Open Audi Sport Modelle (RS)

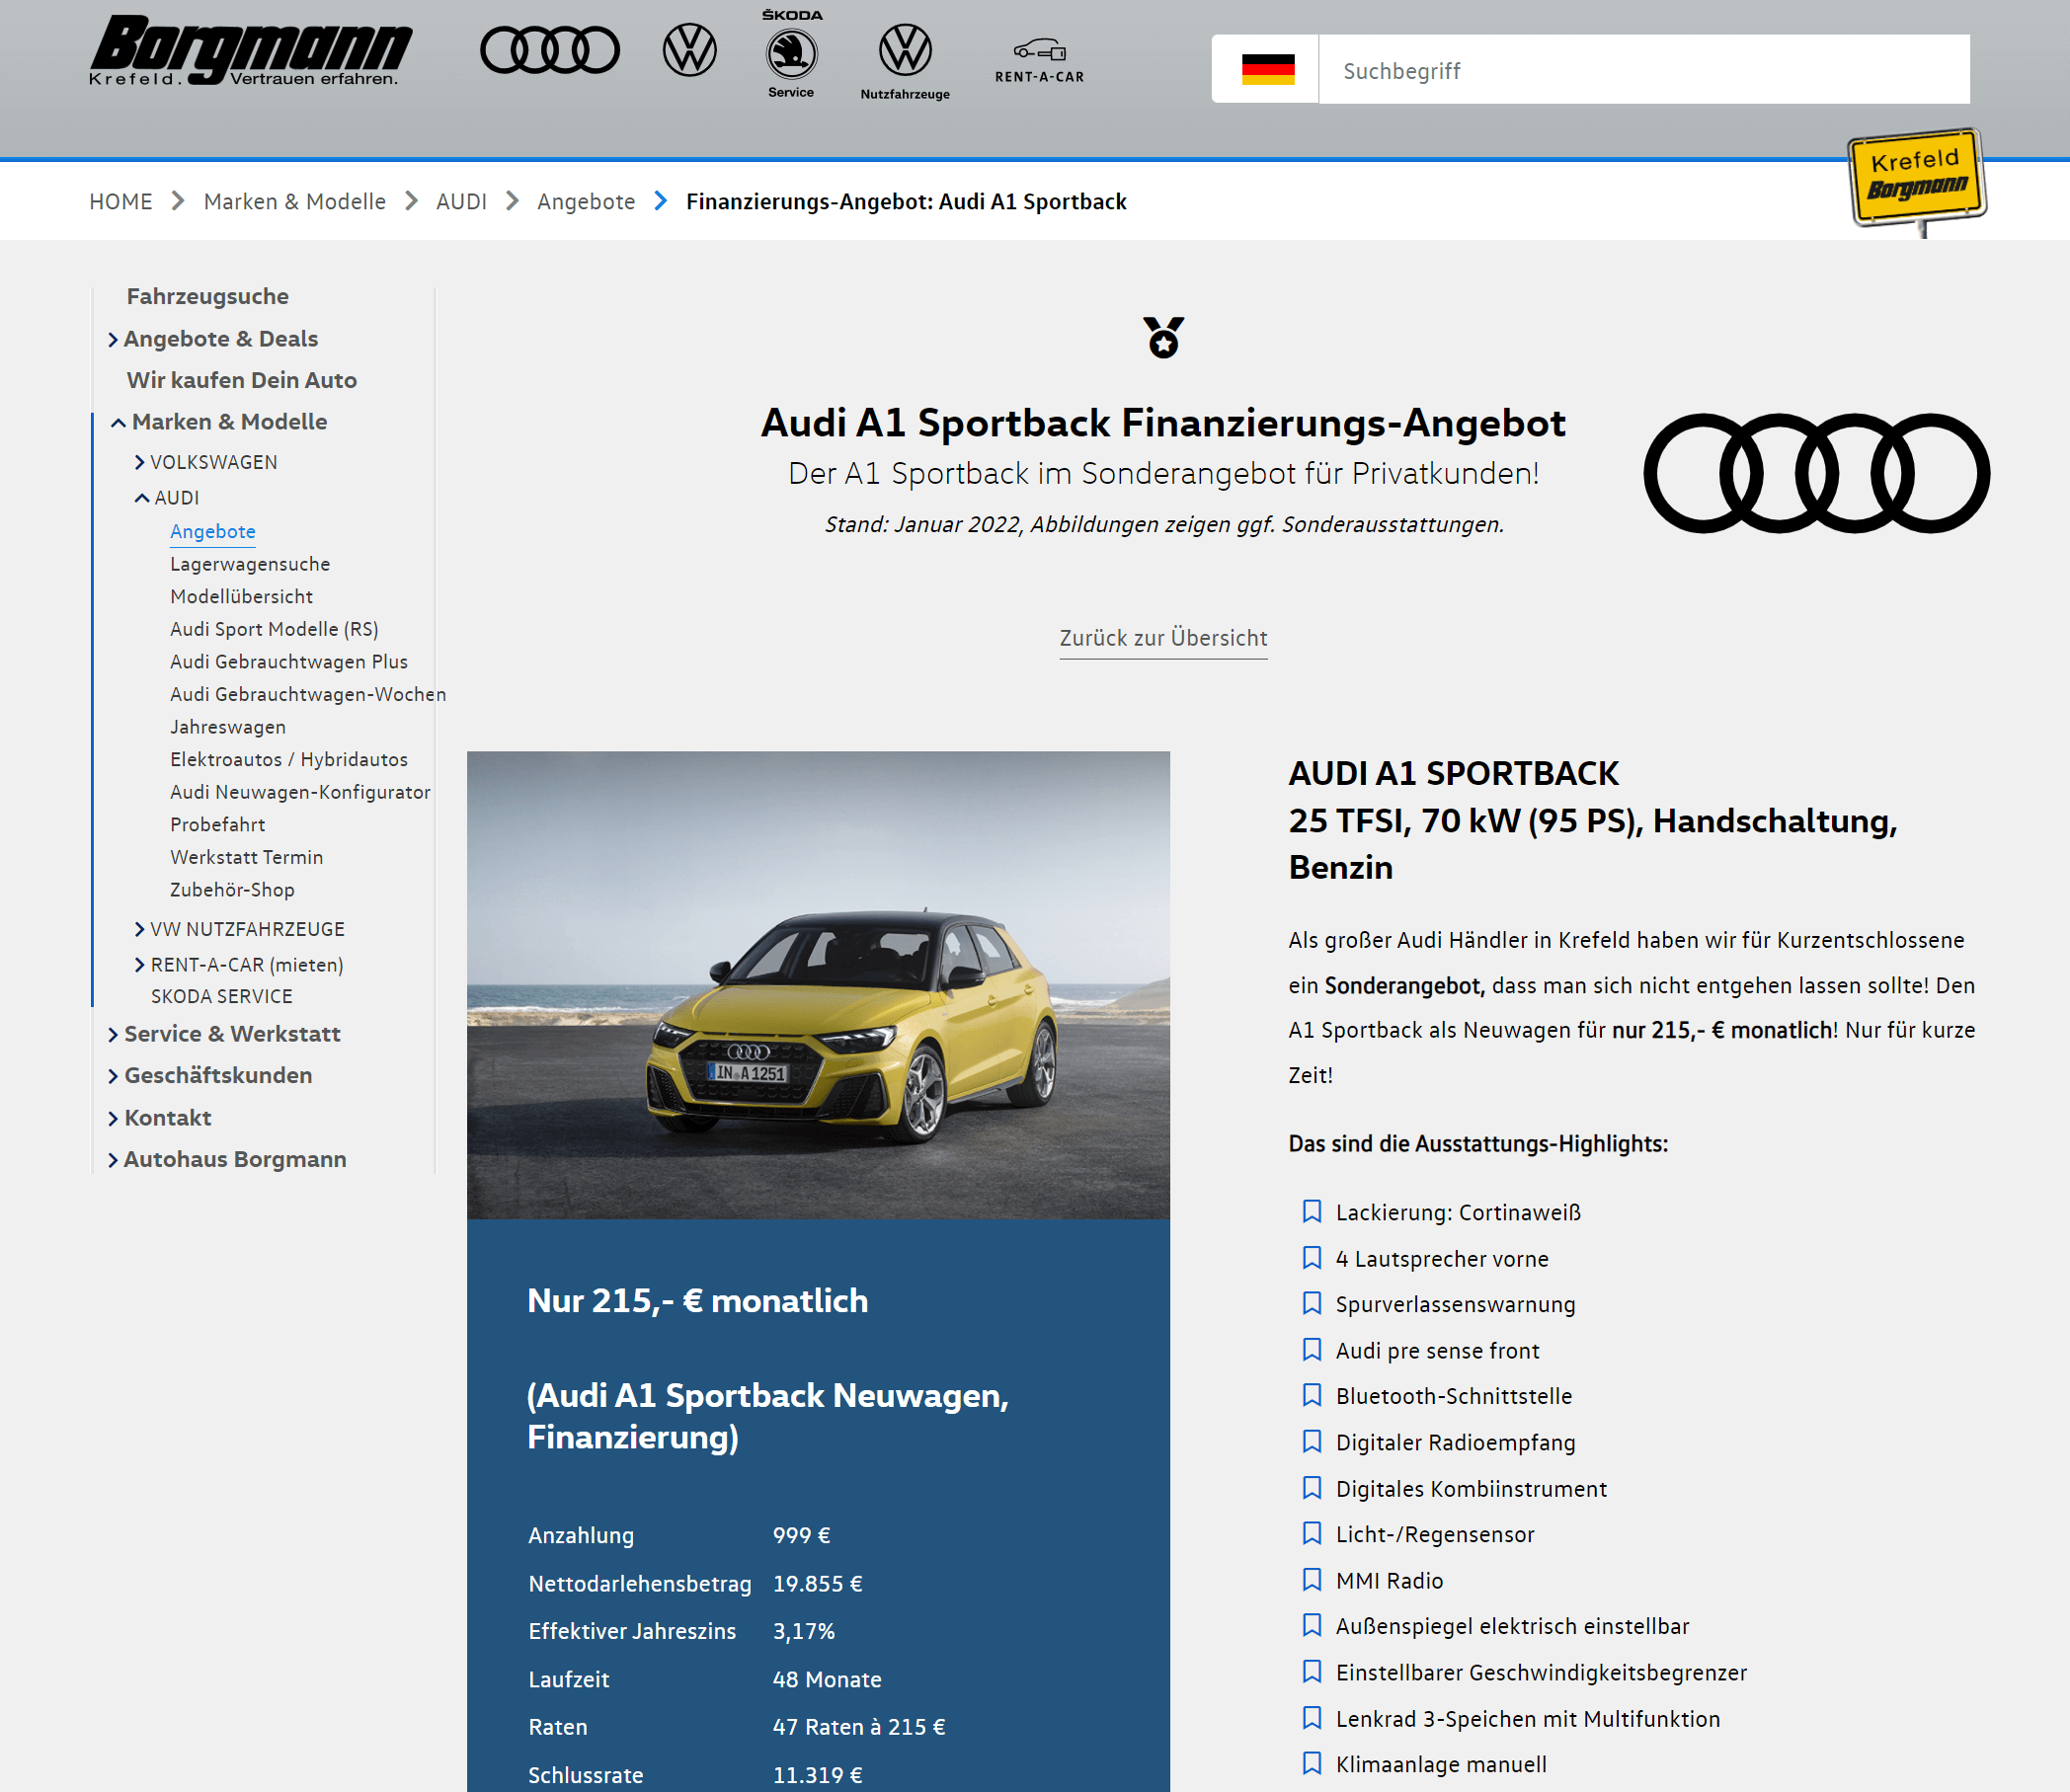pos(274,629)
